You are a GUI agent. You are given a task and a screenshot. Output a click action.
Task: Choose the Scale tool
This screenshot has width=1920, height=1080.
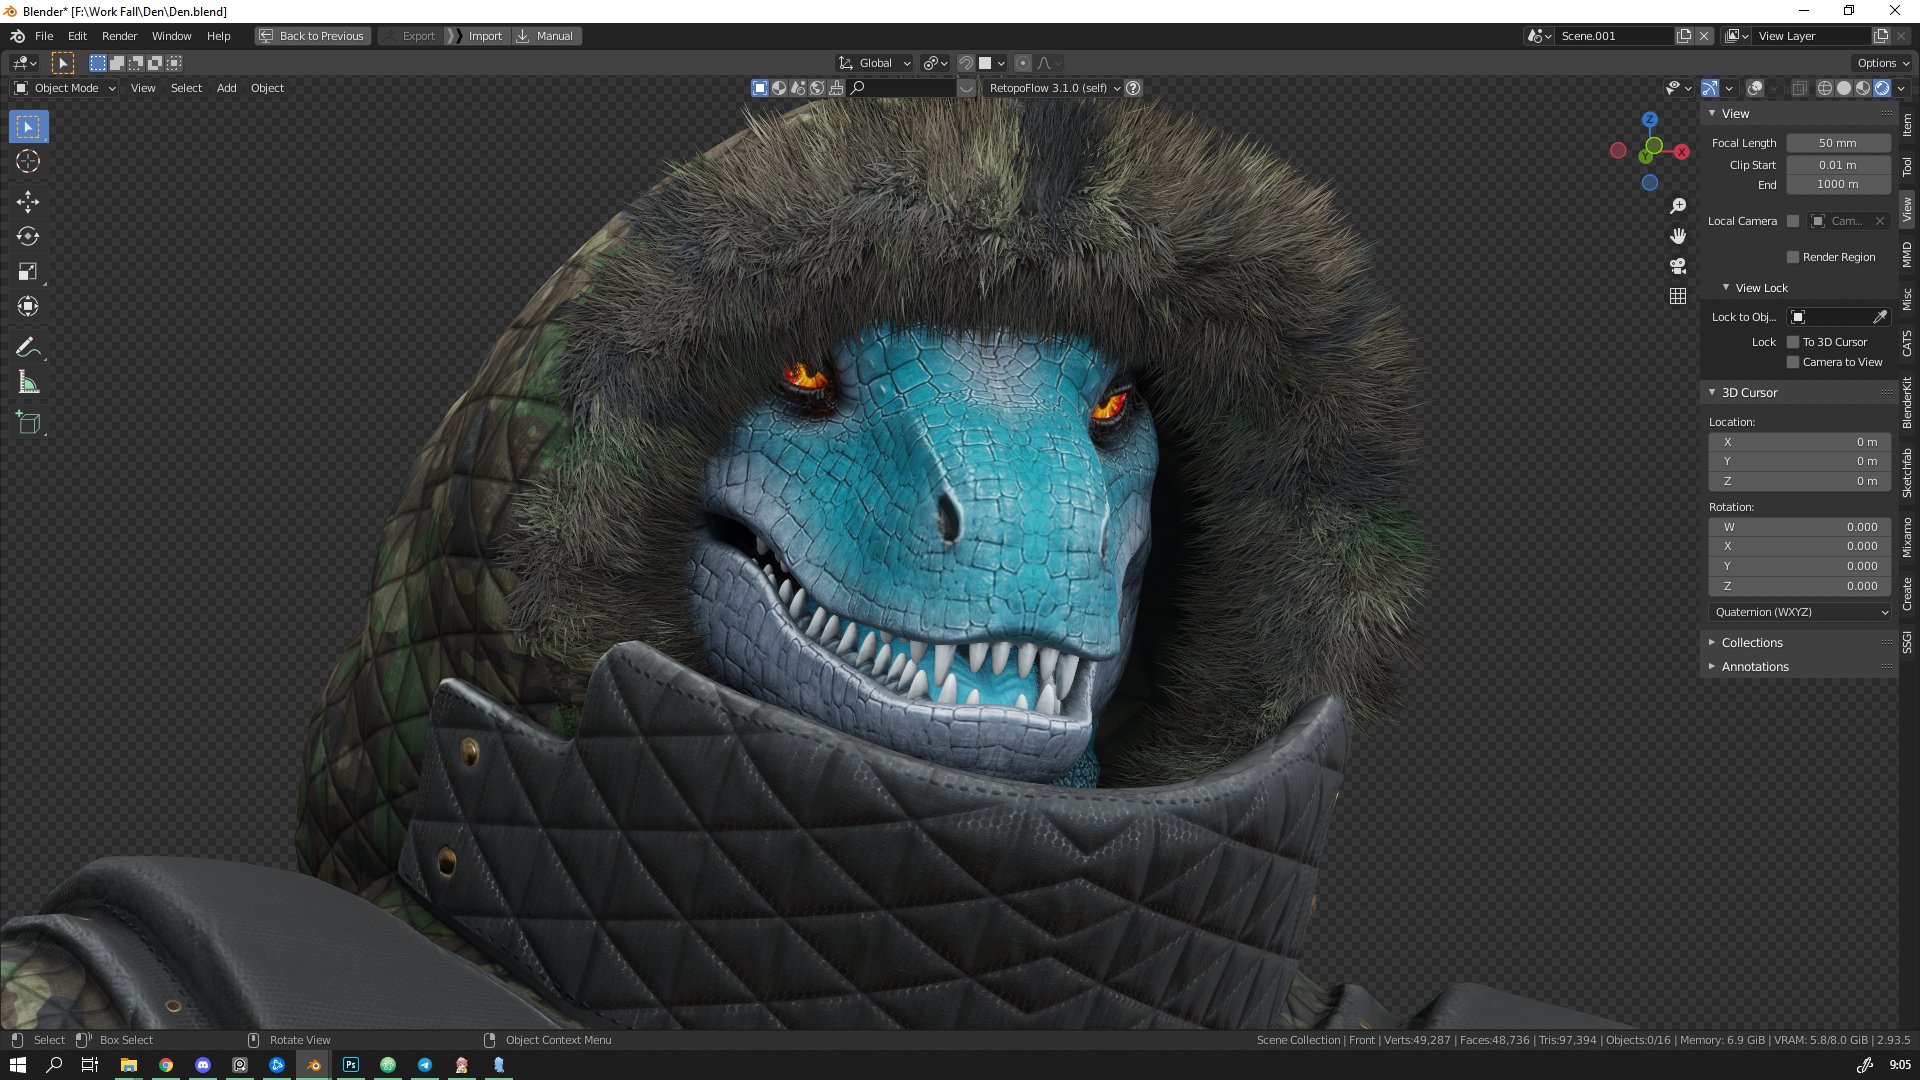pos(28,271)
